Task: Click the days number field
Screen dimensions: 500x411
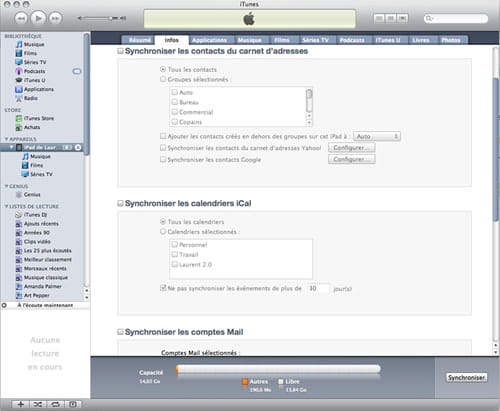Action: pyautogui.click(x=318, y=288)
